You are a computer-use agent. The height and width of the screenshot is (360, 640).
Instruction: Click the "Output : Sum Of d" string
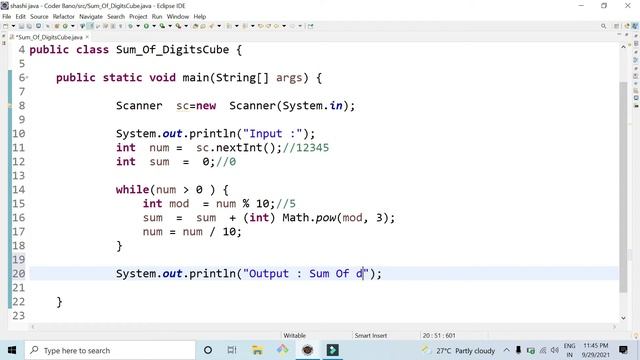(306, 273)
